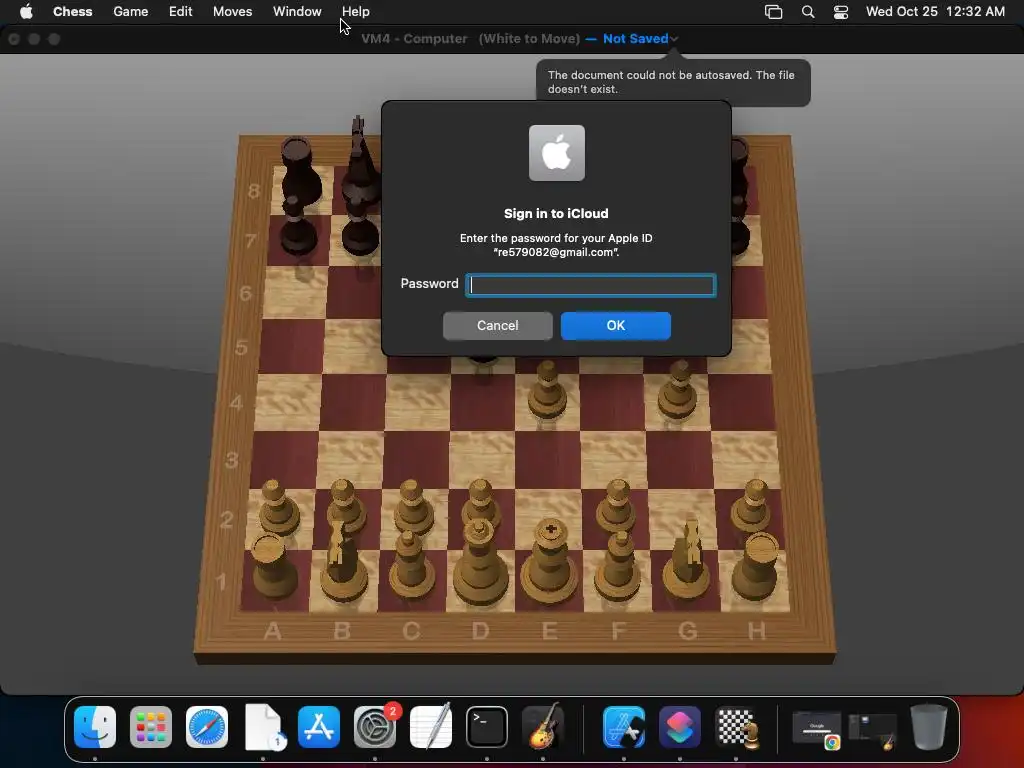Screen dimensions: 1024x768
Task: Select the white pawn on G4
Action: pyautogui.click(x=677, y=391)
